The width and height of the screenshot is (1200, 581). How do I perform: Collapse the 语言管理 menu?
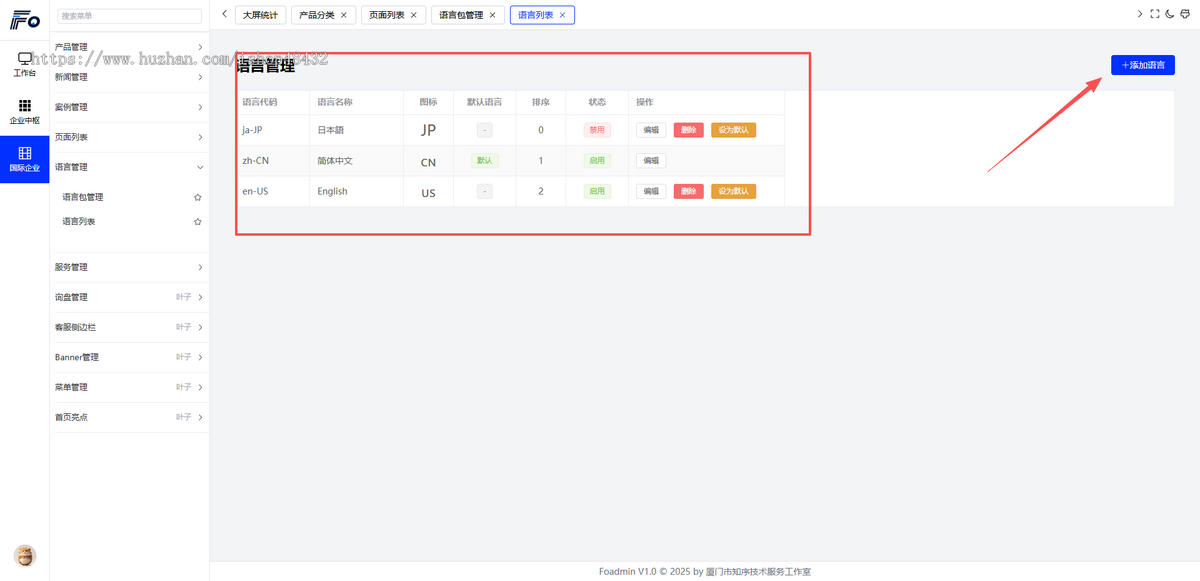pyautogui.click(x=129, y=167)
